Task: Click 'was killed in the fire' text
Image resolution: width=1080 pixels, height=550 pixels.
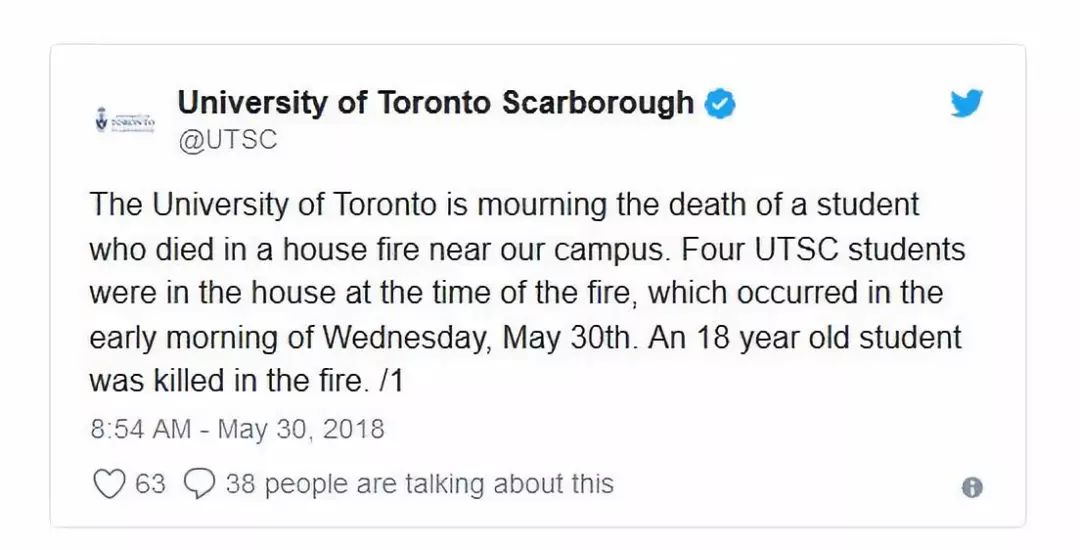Action: [x=225, y=381]
